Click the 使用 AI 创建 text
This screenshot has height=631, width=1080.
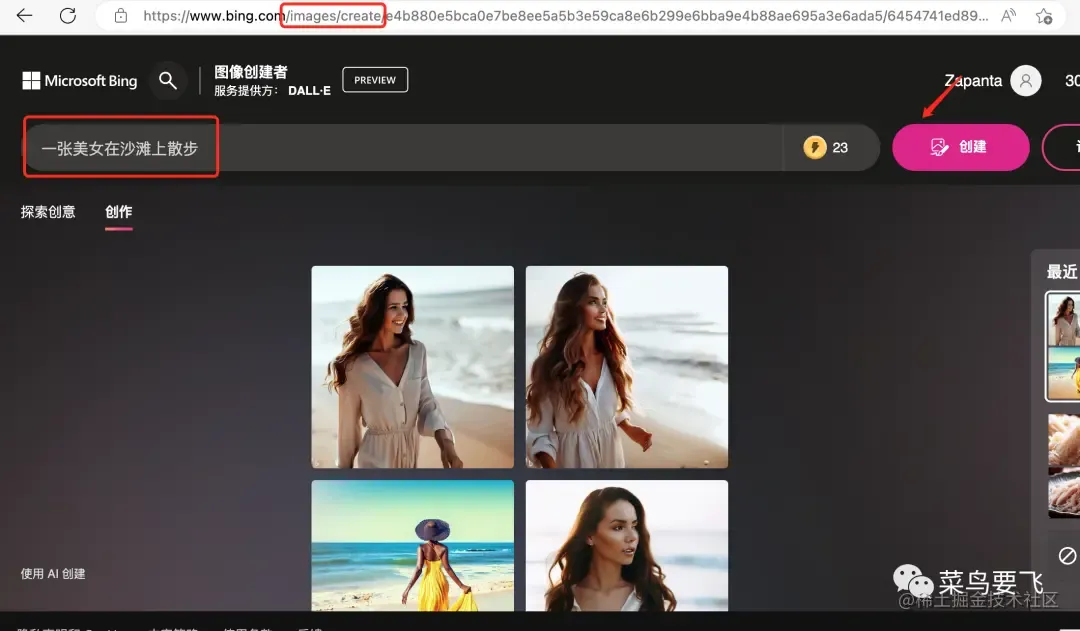(53, 573)
